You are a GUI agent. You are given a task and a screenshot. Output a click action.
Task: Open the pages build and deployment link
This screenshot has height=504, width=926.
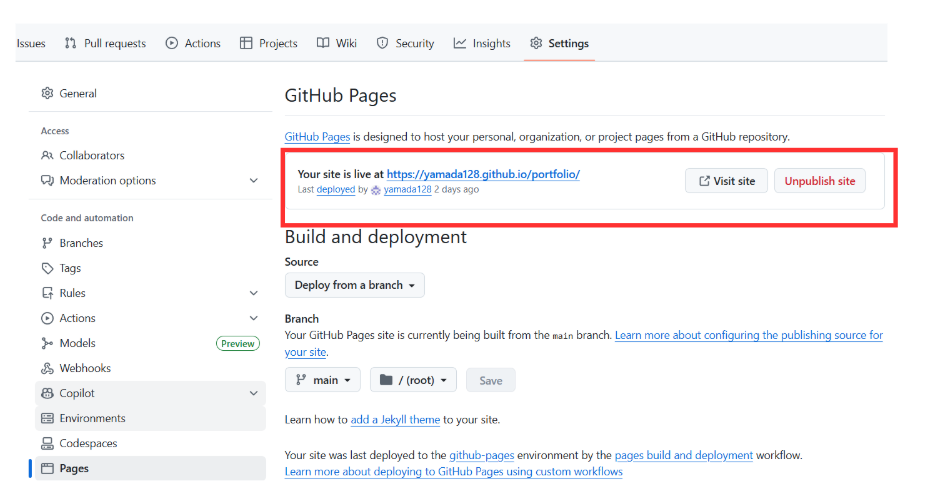click(684, 456)
